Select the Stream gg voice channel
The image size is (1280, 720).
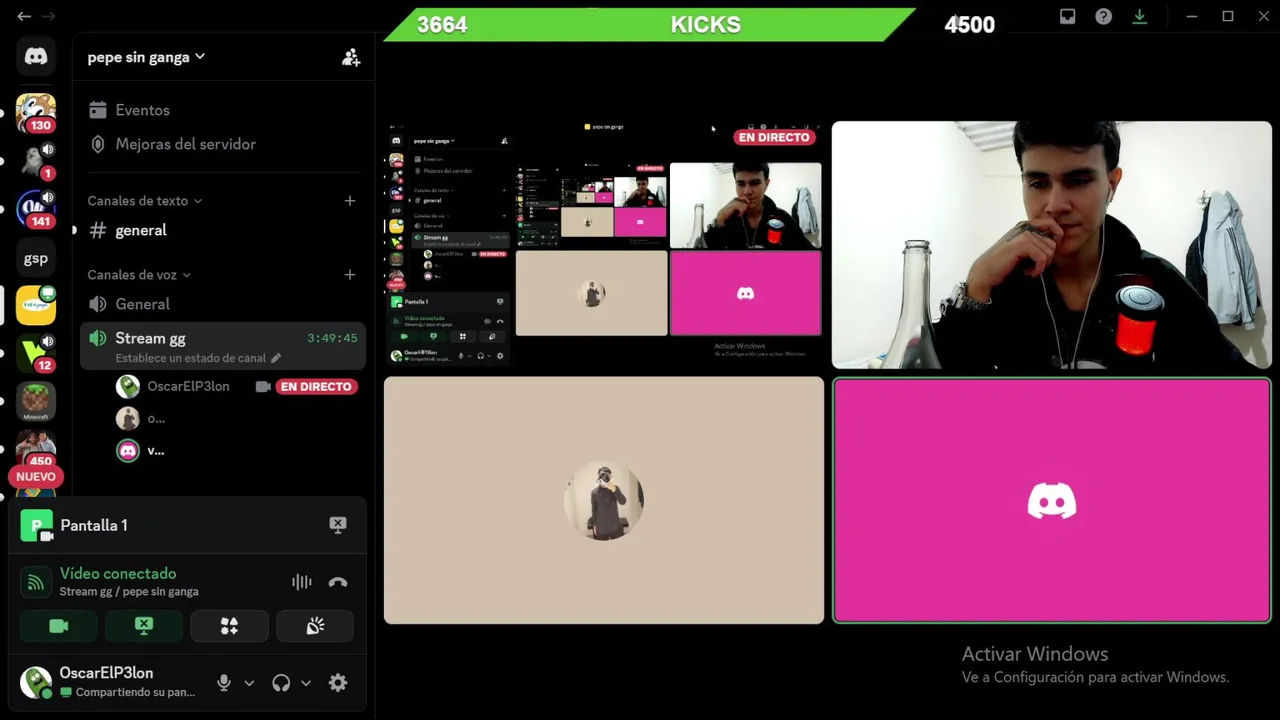point(221,345)
